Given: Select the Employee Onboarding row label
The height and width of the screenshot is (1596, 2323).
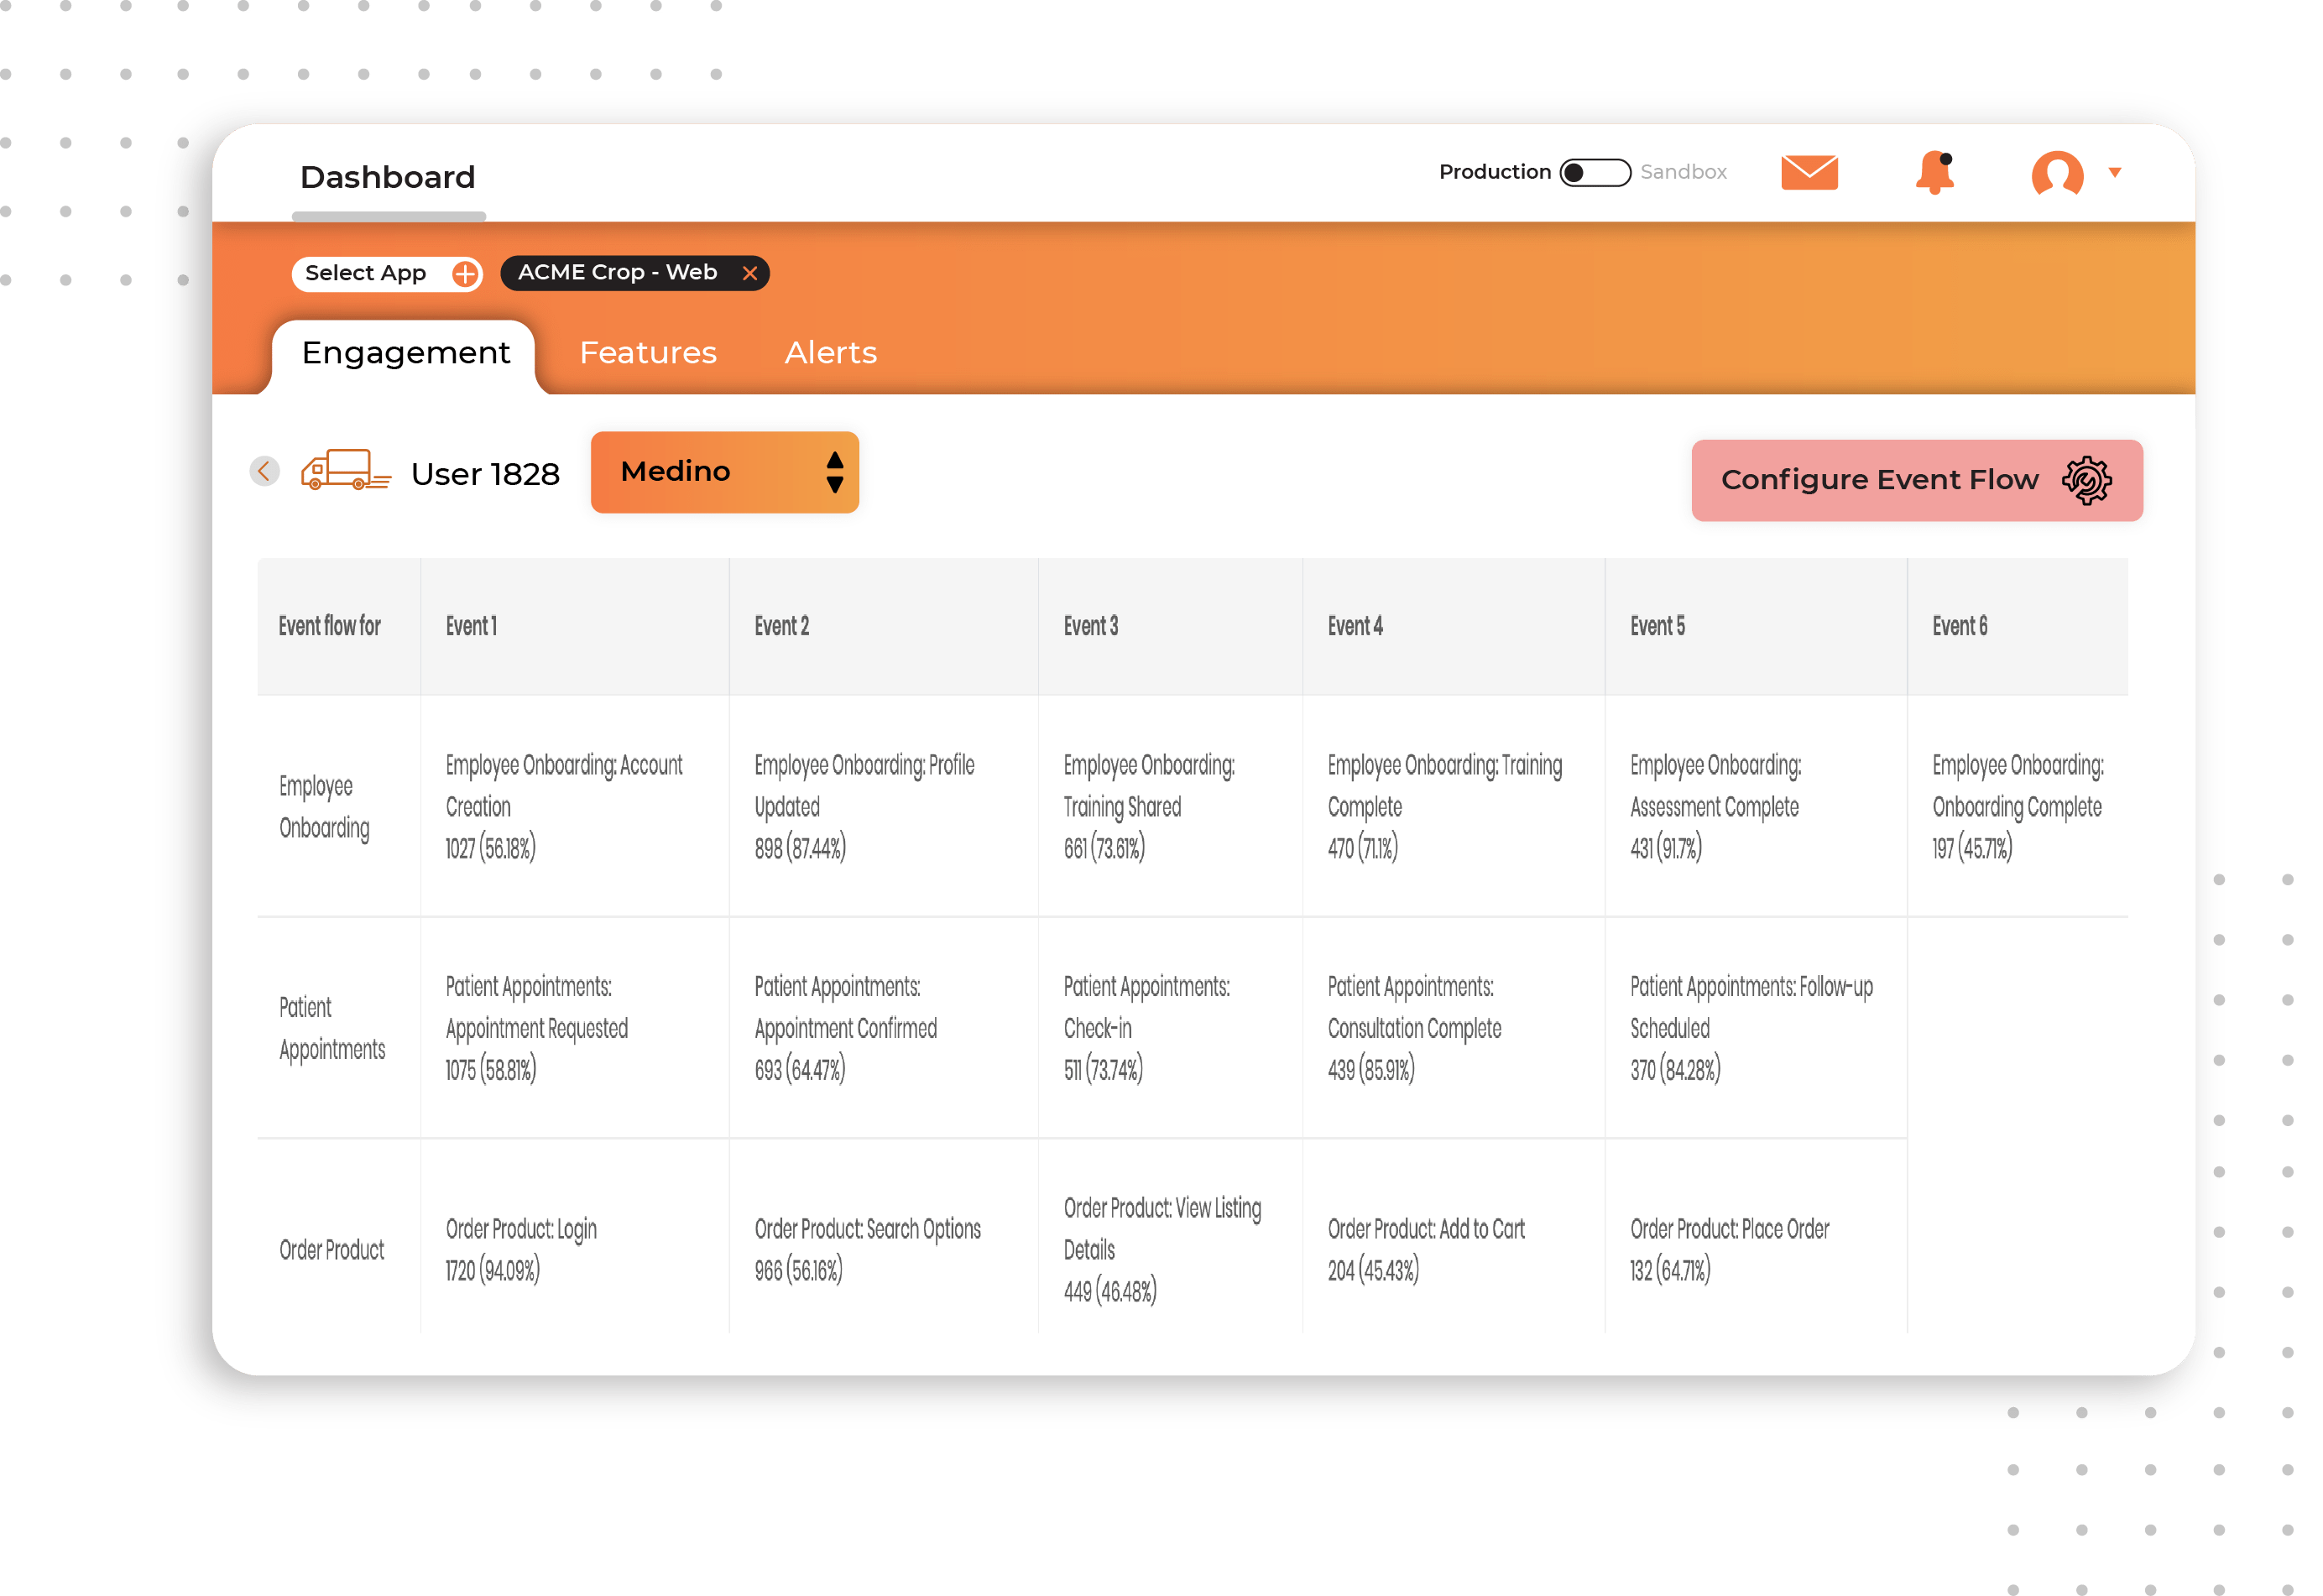Looking at the screenshot, I should coord(324,807).
